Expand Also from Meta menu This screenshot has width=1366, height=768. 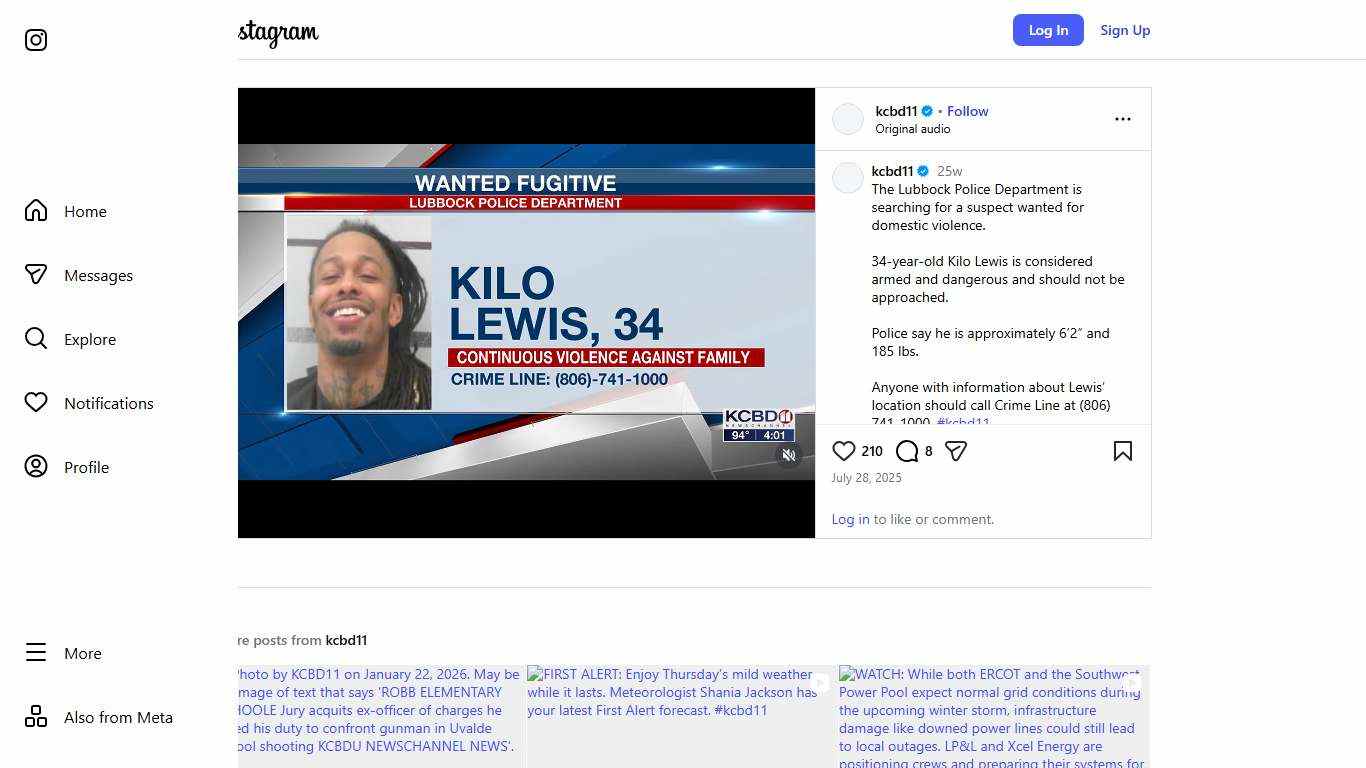(99, 717)
